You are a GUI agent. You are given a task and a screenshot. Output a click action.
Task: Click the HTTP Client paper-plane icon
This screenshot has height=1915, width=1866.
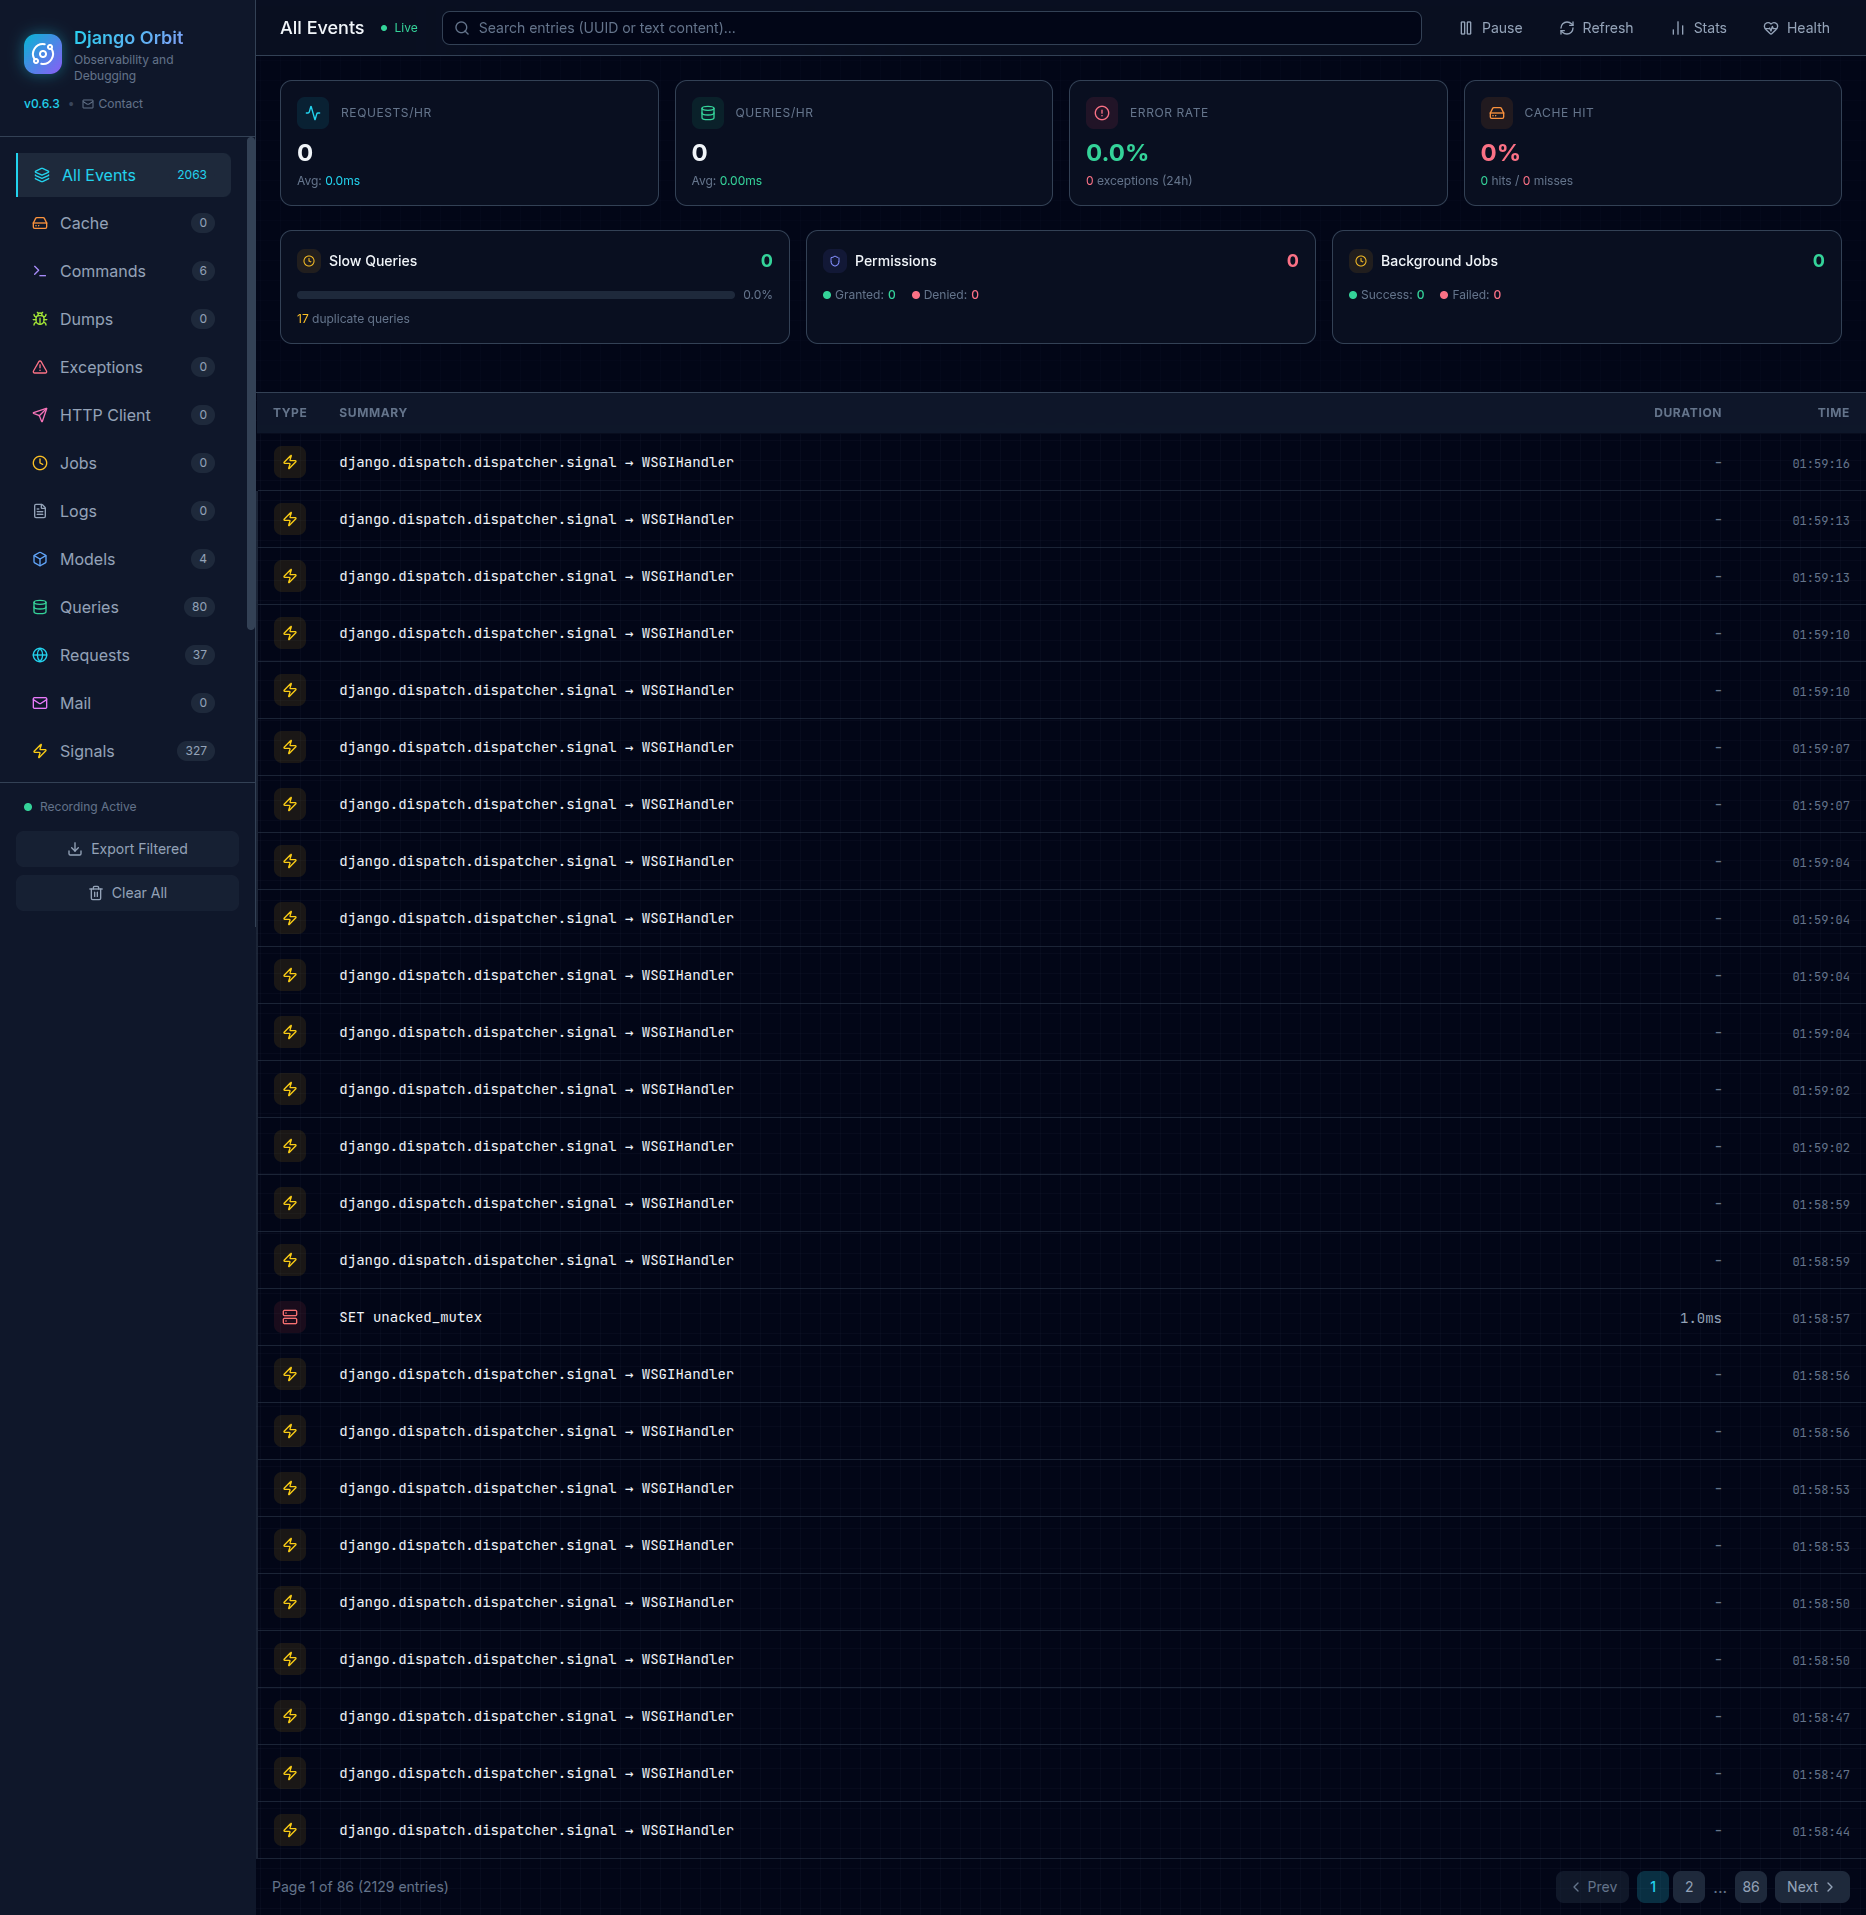click(x=40, y=415)
